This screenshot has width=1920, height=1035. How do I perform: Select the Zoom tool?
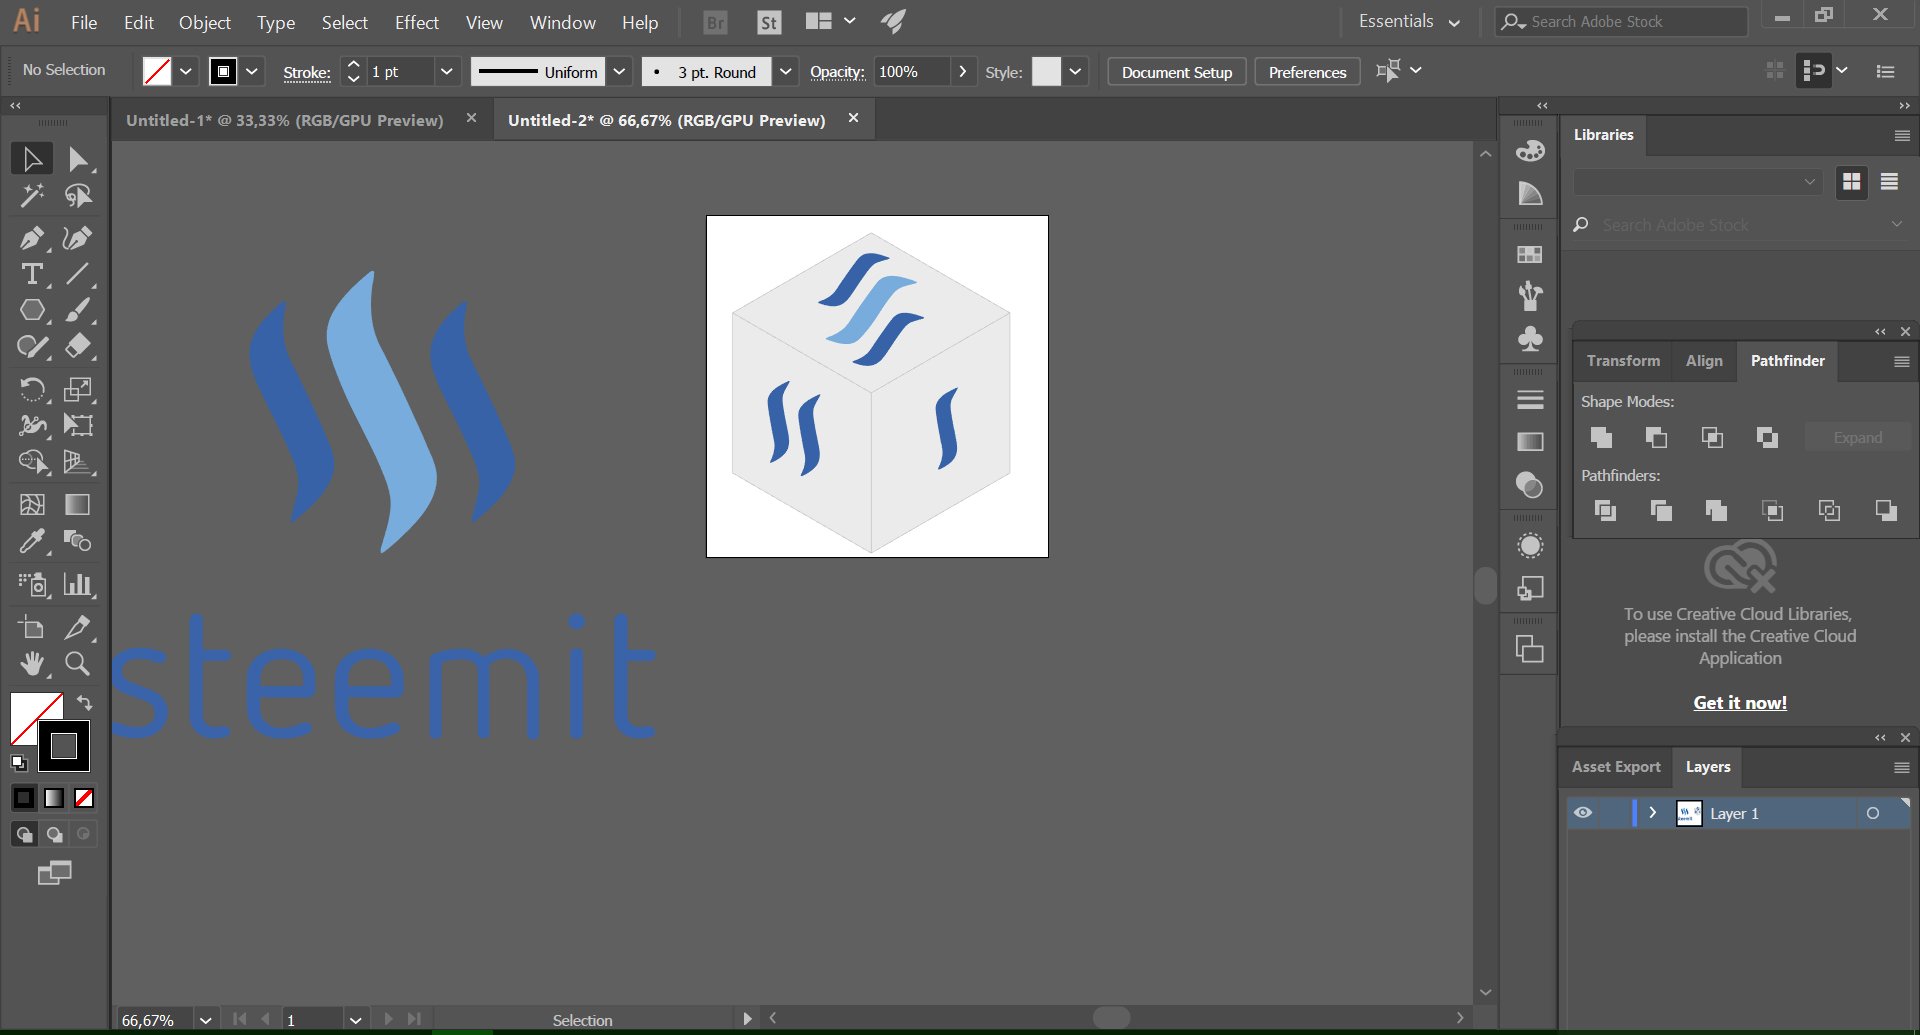78,663
